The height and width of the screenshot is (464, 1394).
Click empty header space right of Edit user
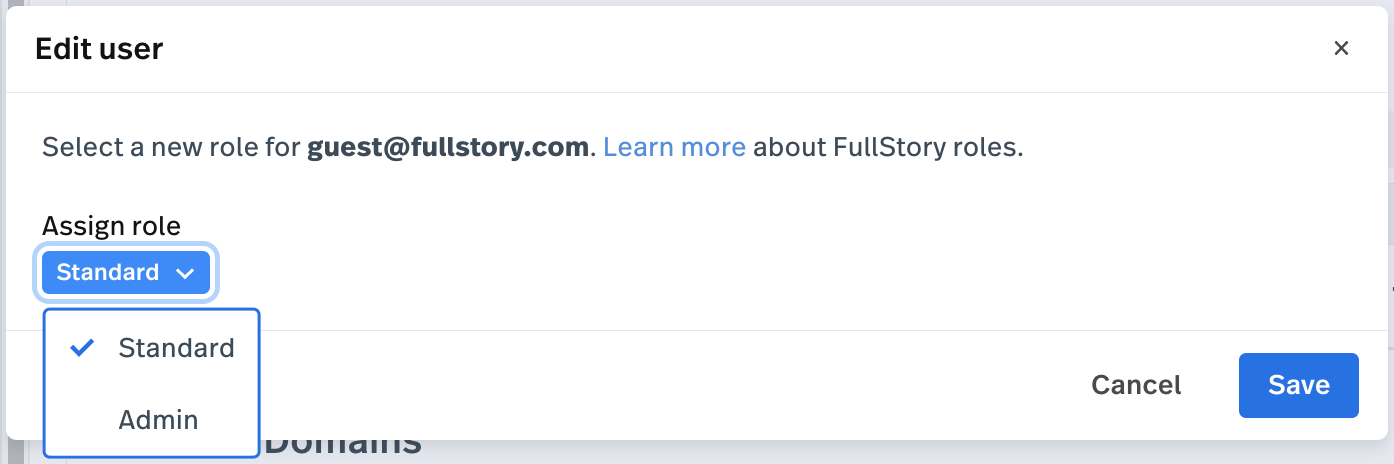click(700, 48)
